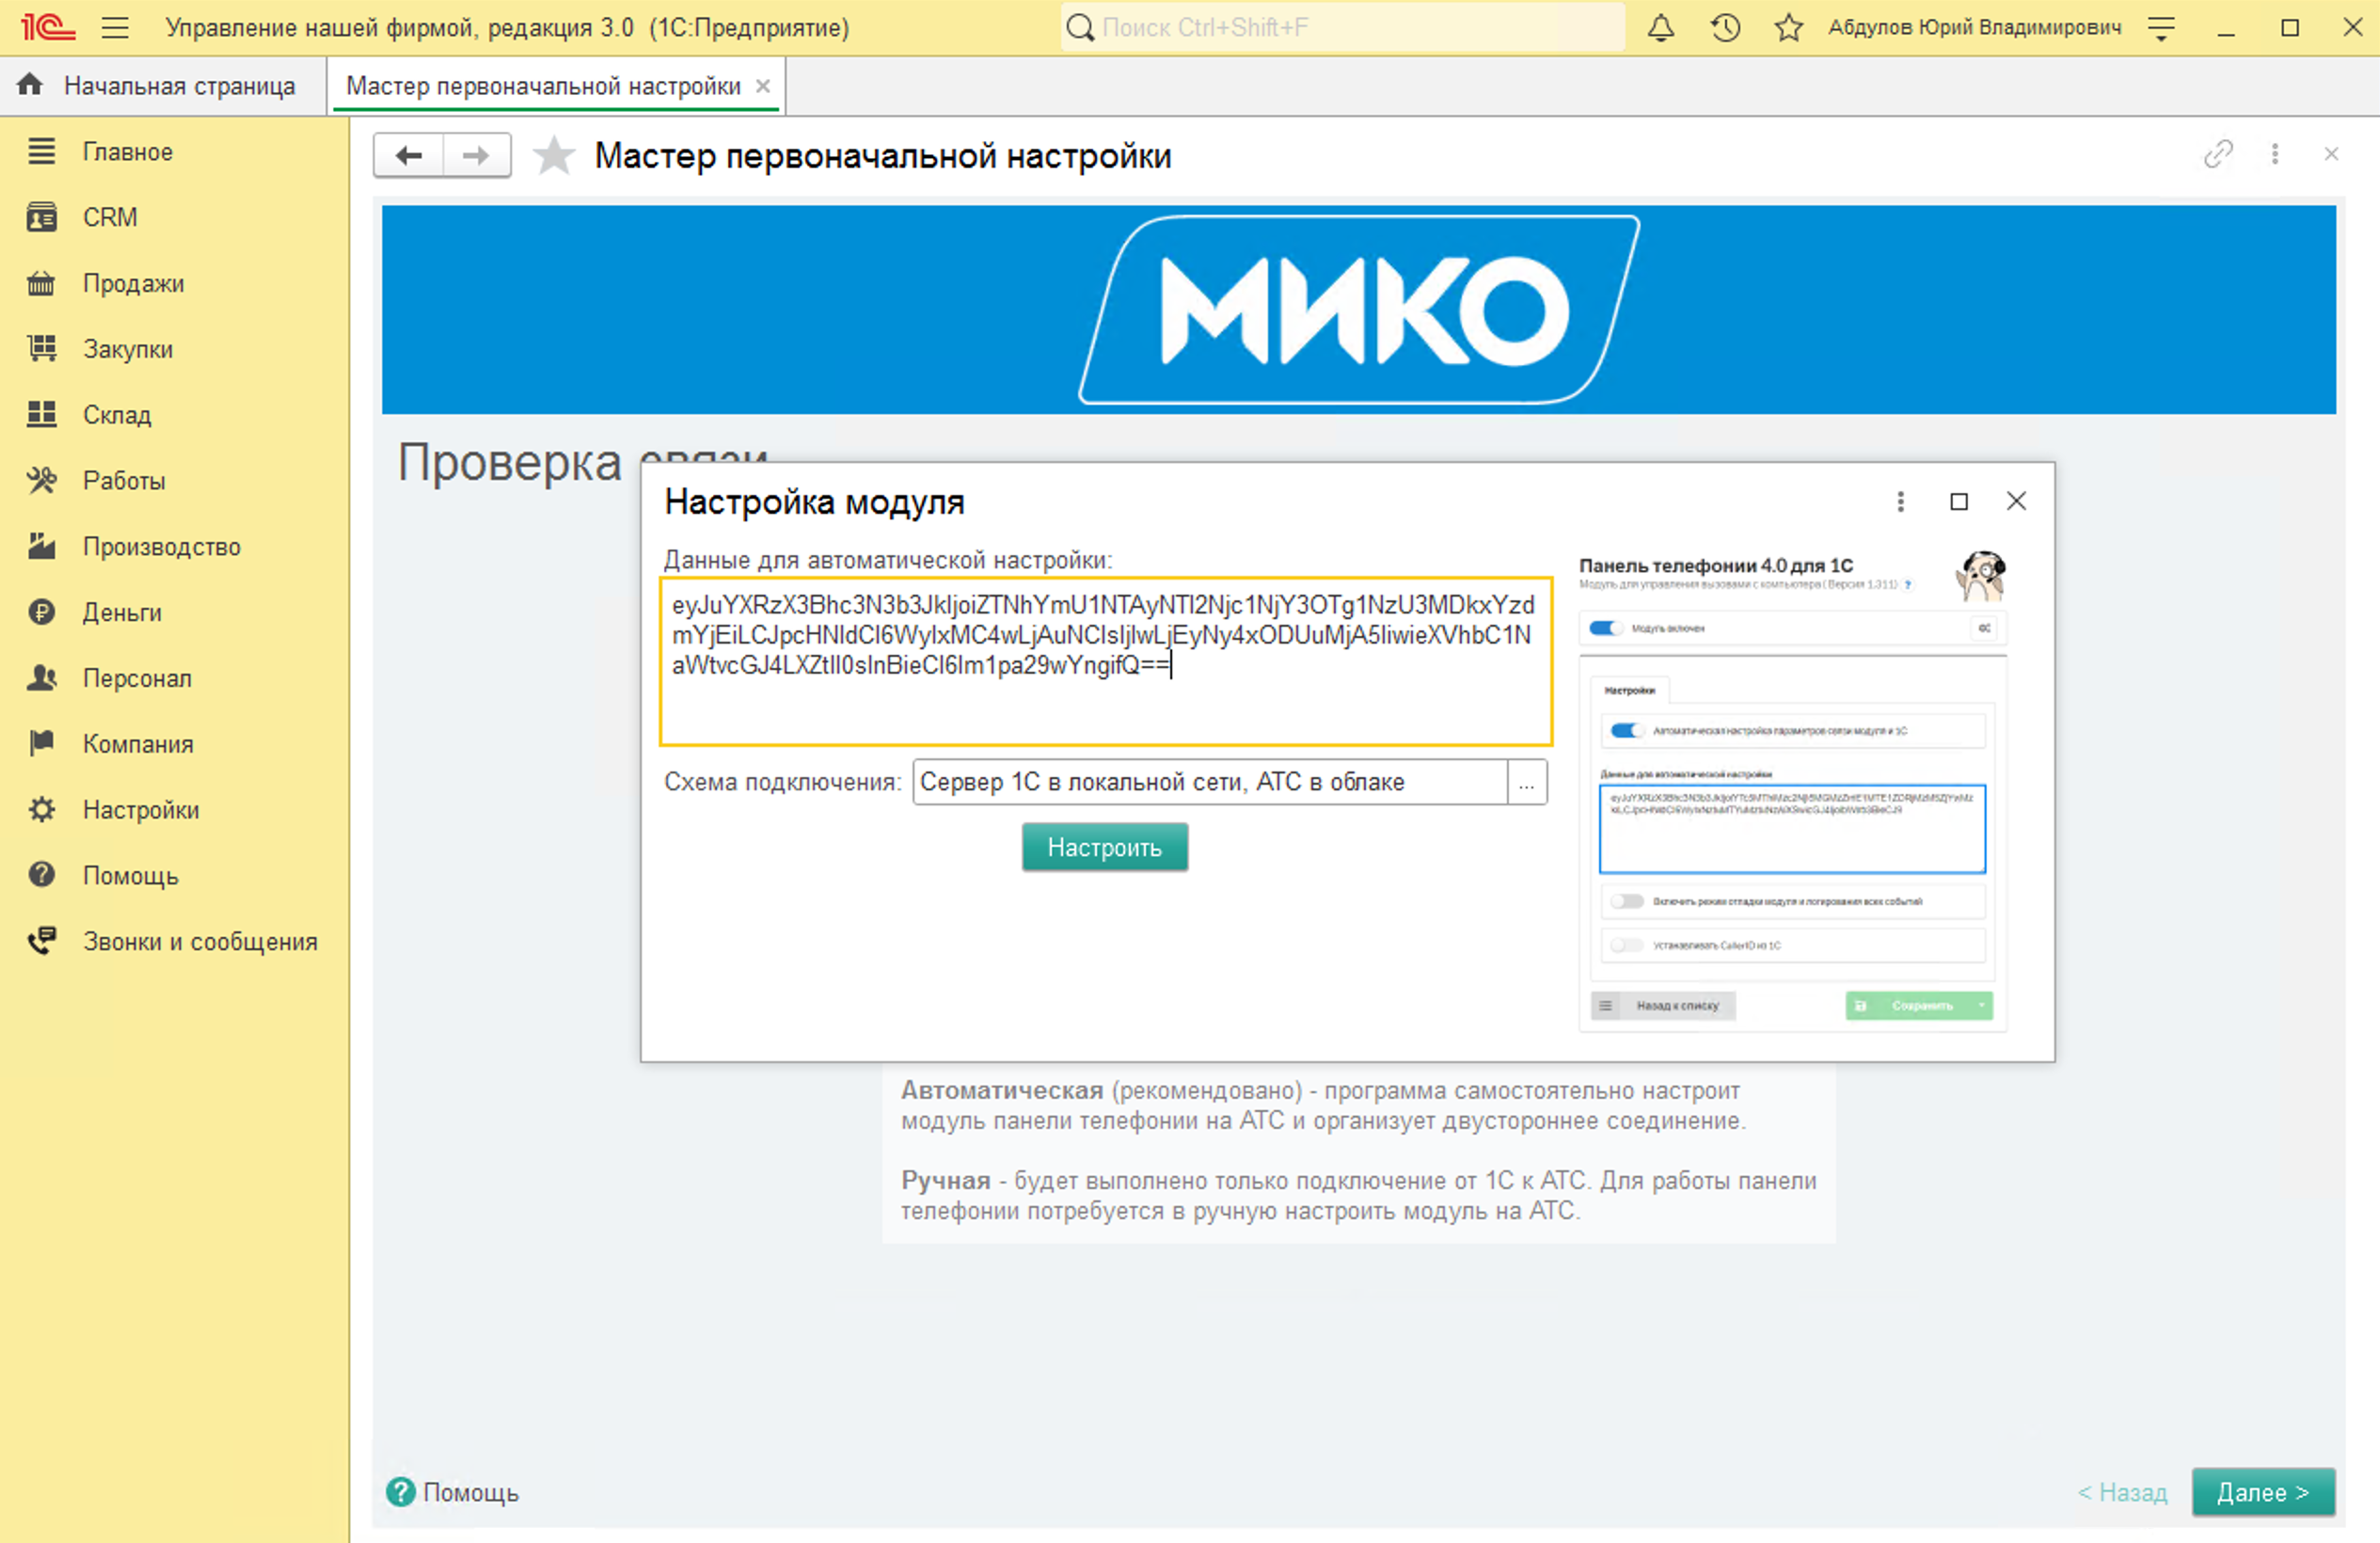
Task: Open Звонки и сообщения phone icon
Action: tap(41, 940)
